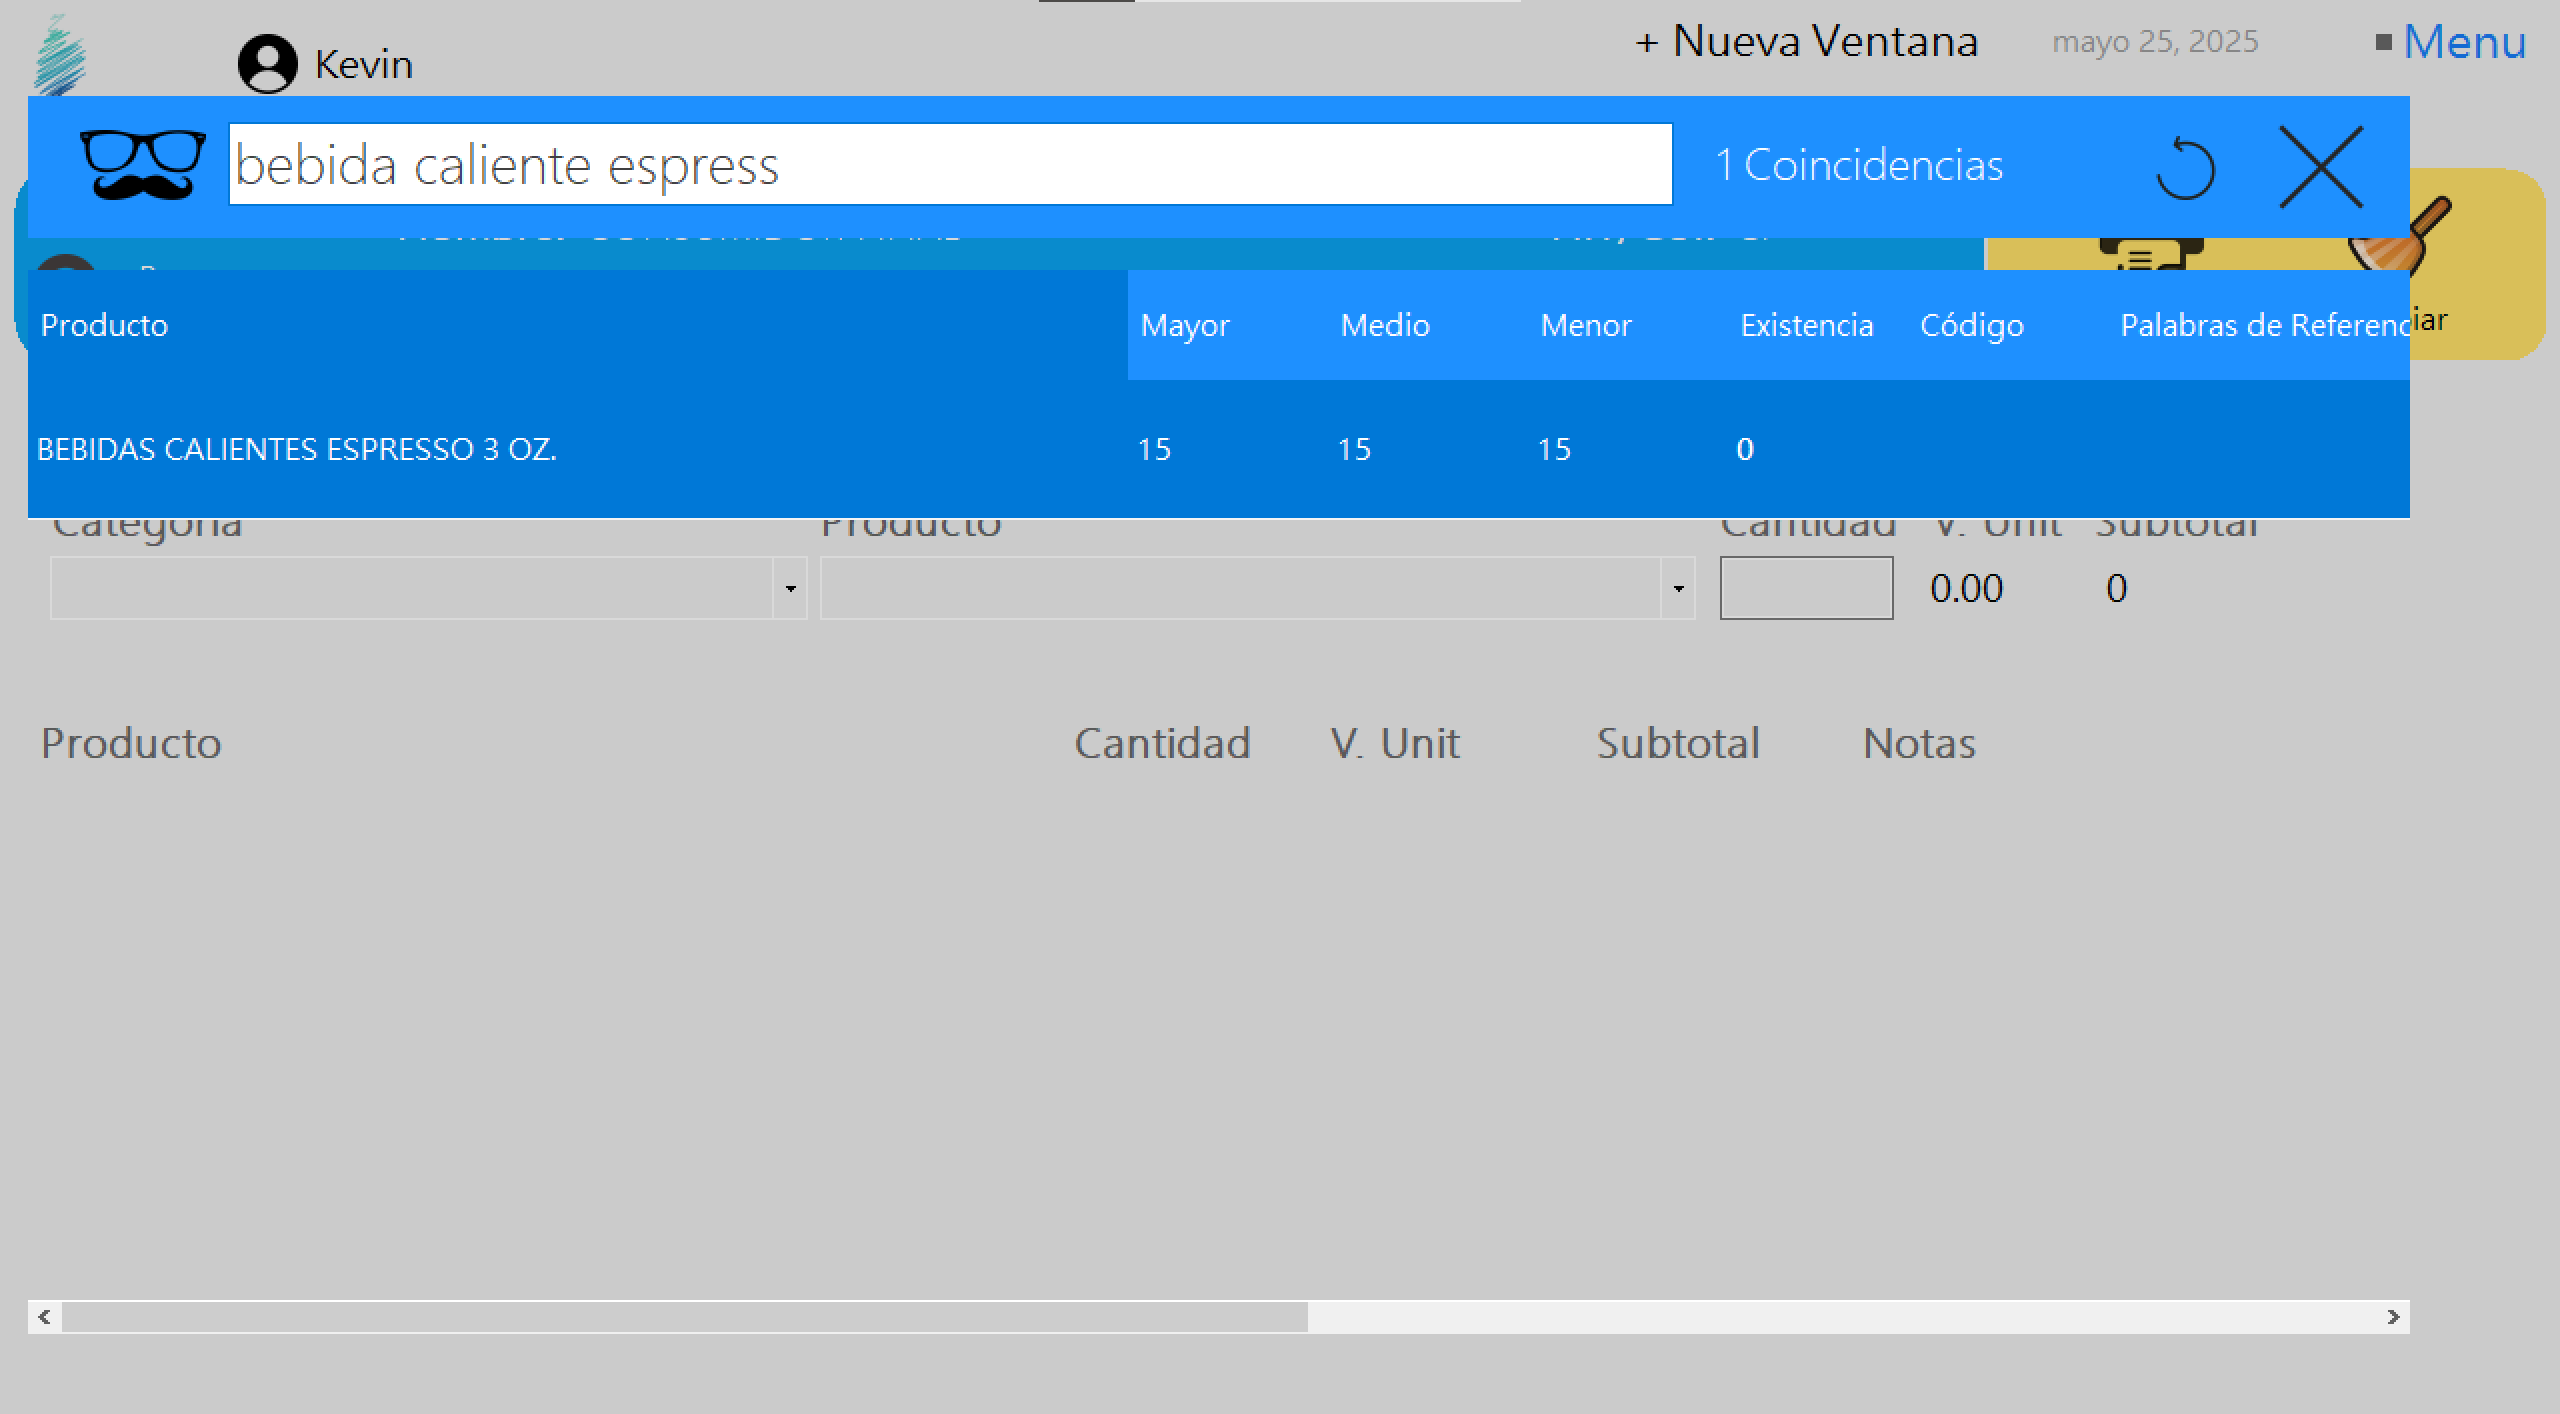Click the Kevin user avatar icon
The image size is (2560, 1414).
(267, 64)
